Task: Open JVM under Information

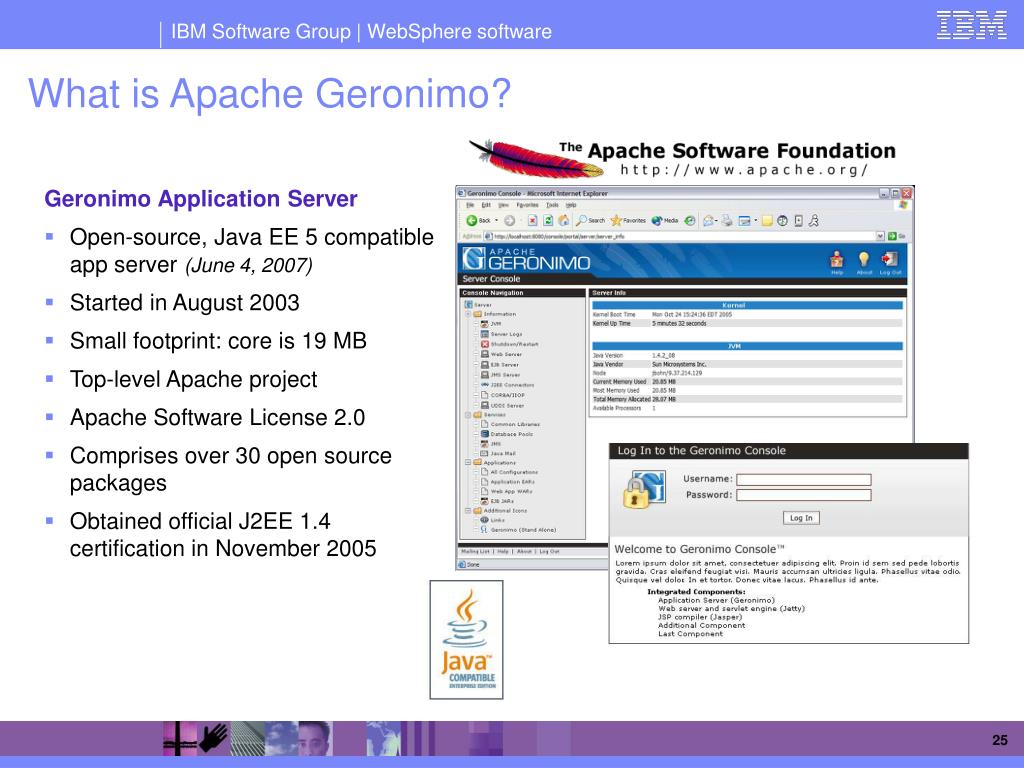Action: click(x=490, y=324)
